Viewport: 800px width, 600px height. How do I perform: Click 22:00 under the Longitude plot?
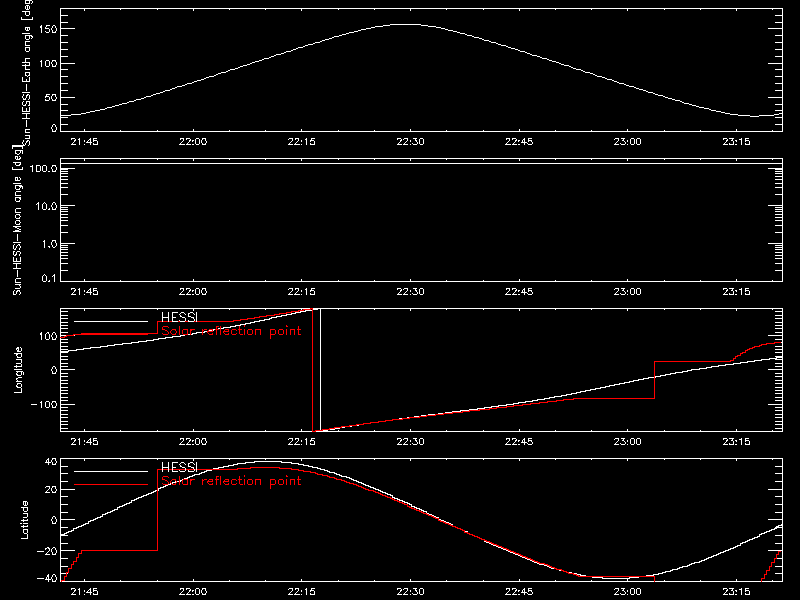coord(193,441)
